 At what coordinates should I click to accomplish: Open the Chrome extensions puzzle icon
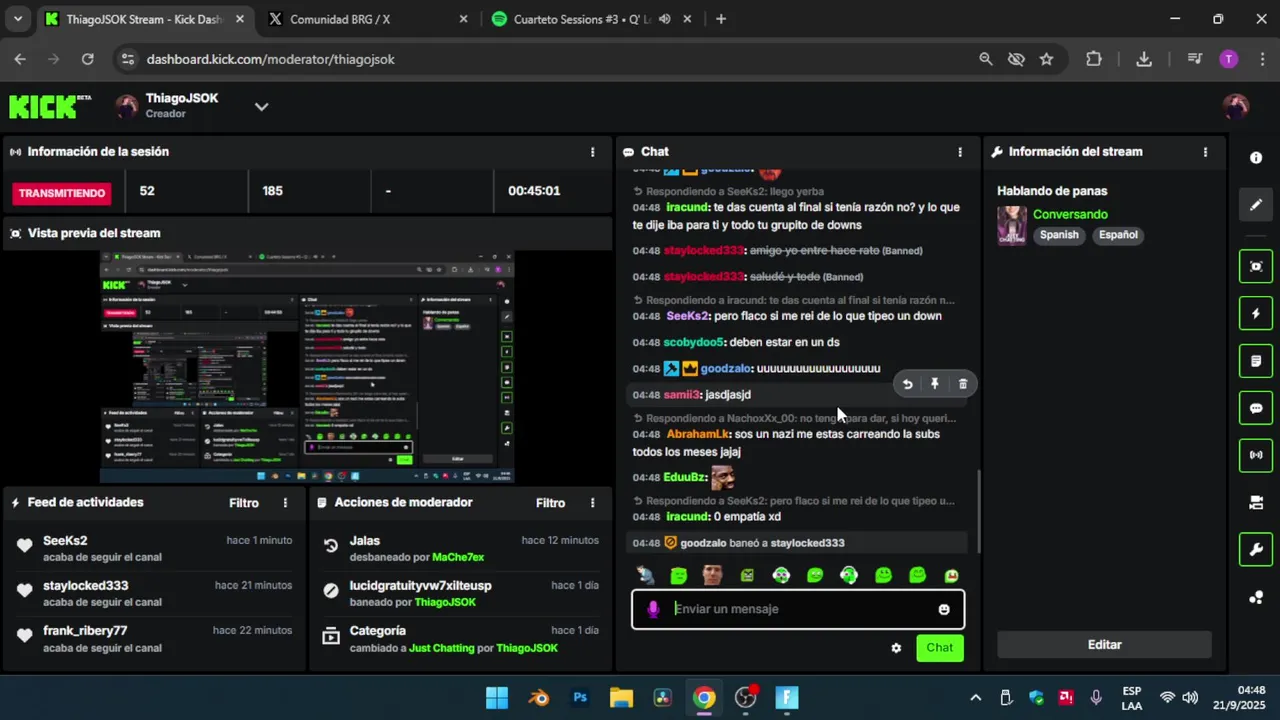point(1094,59)
